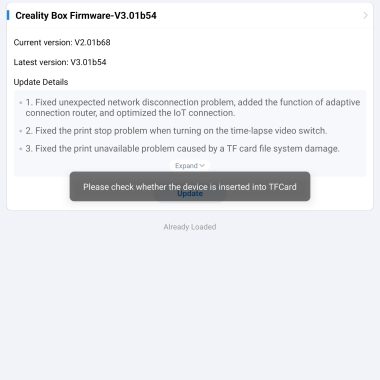Tap the Update button

pyautogui.click(x=190, y=194)
